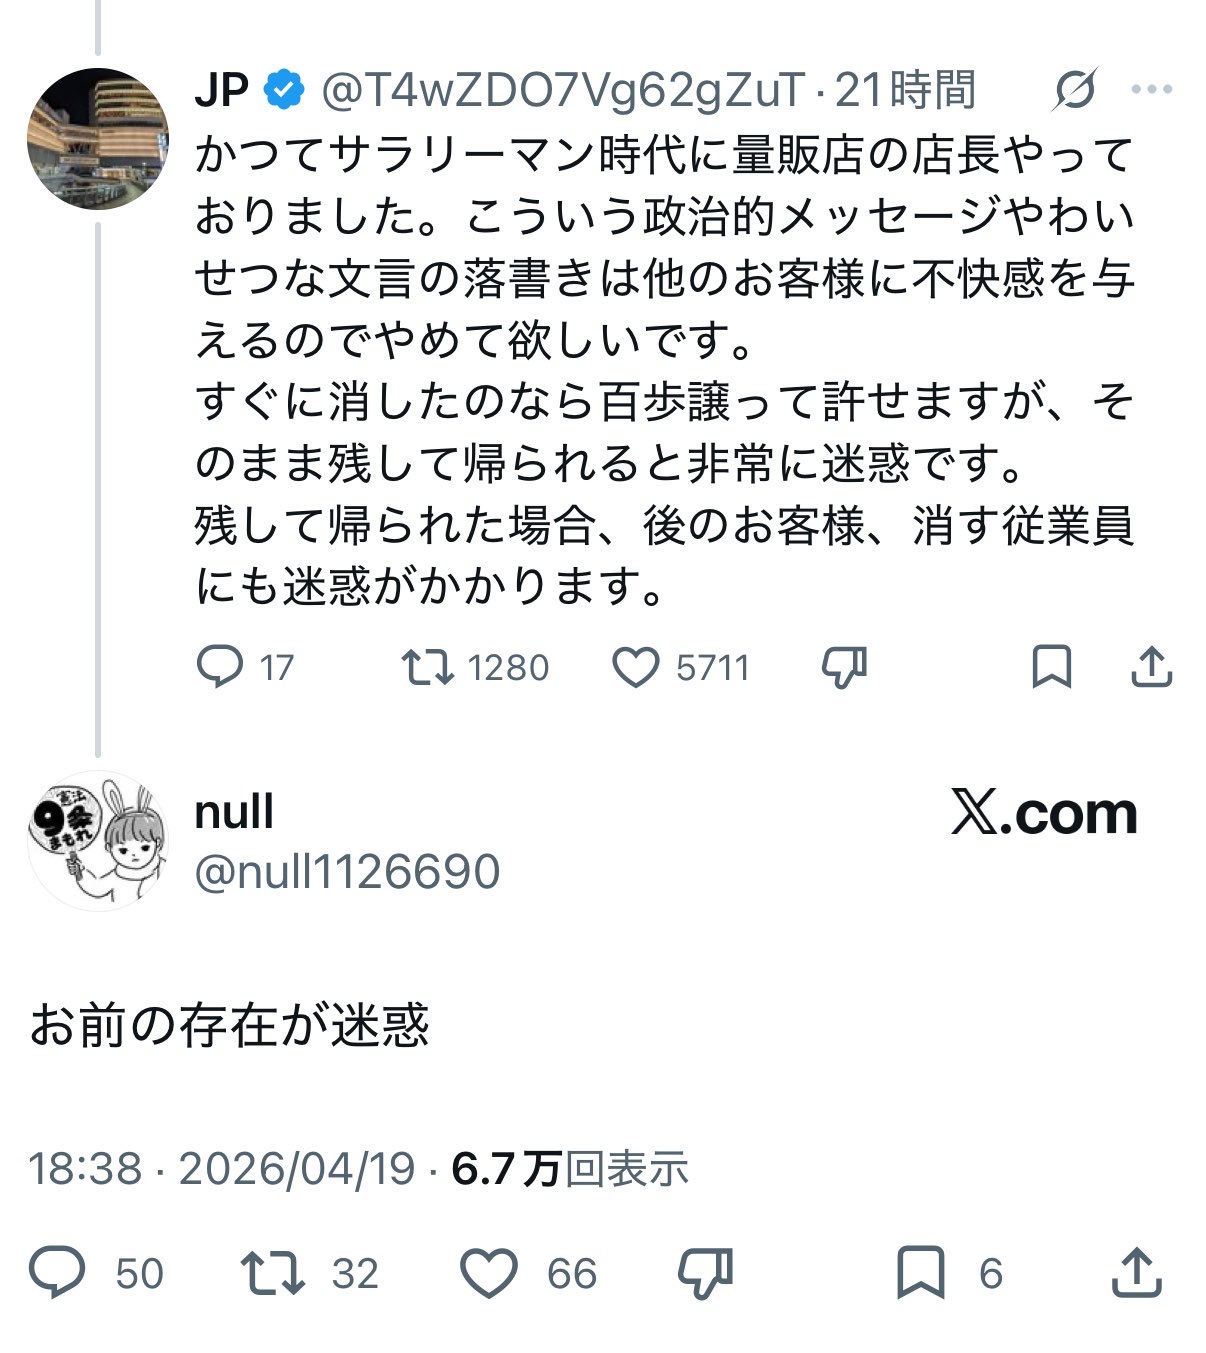Click the 18:38 post timestamp
This screenshot has width=1206, height=1353.
[x=85, y=1167]
